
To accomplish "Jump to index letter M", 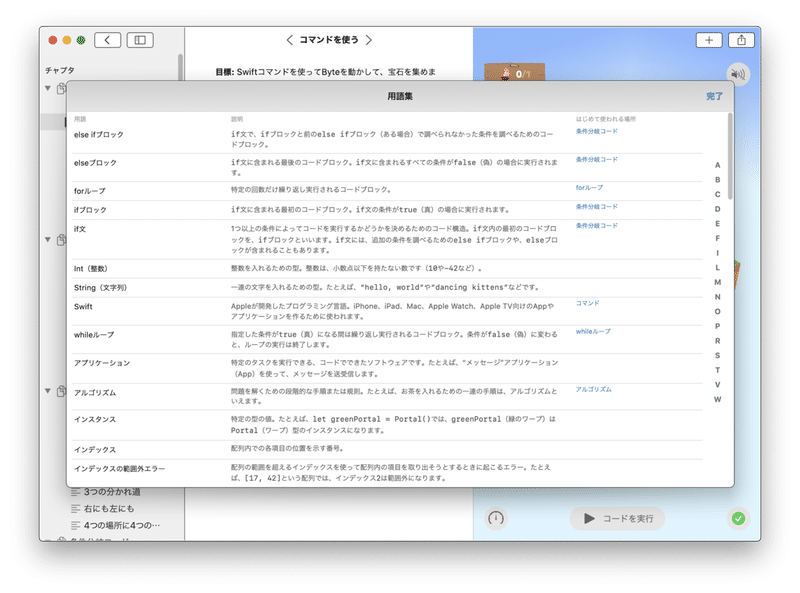I will click(x=717, y=282).
